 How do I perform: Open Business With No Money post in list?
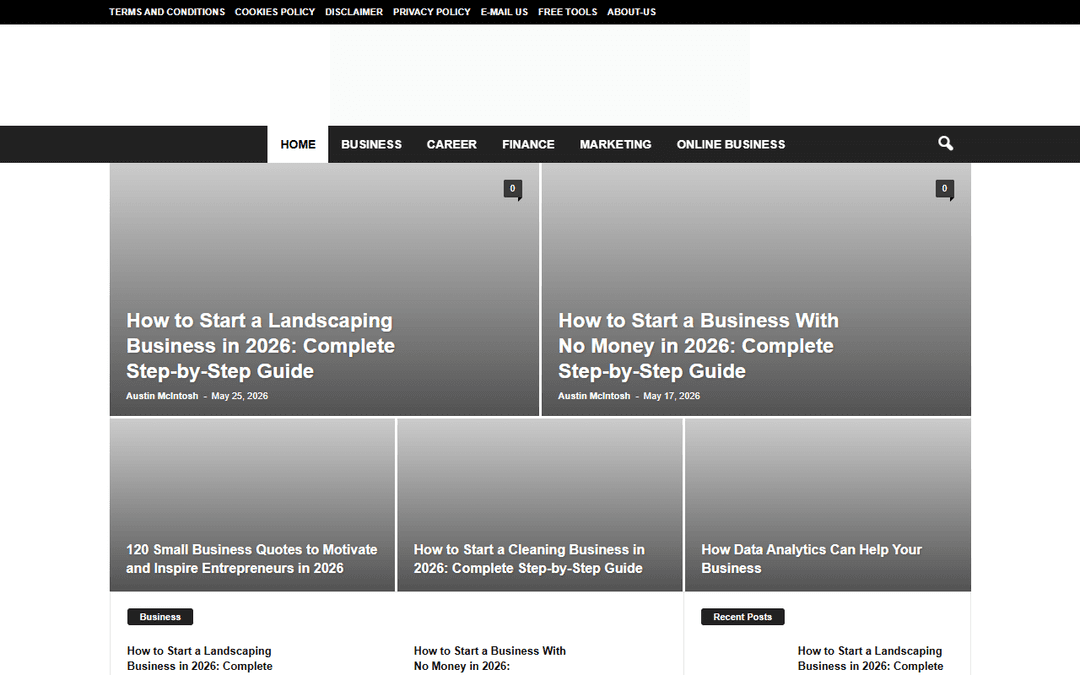point(490,658)
